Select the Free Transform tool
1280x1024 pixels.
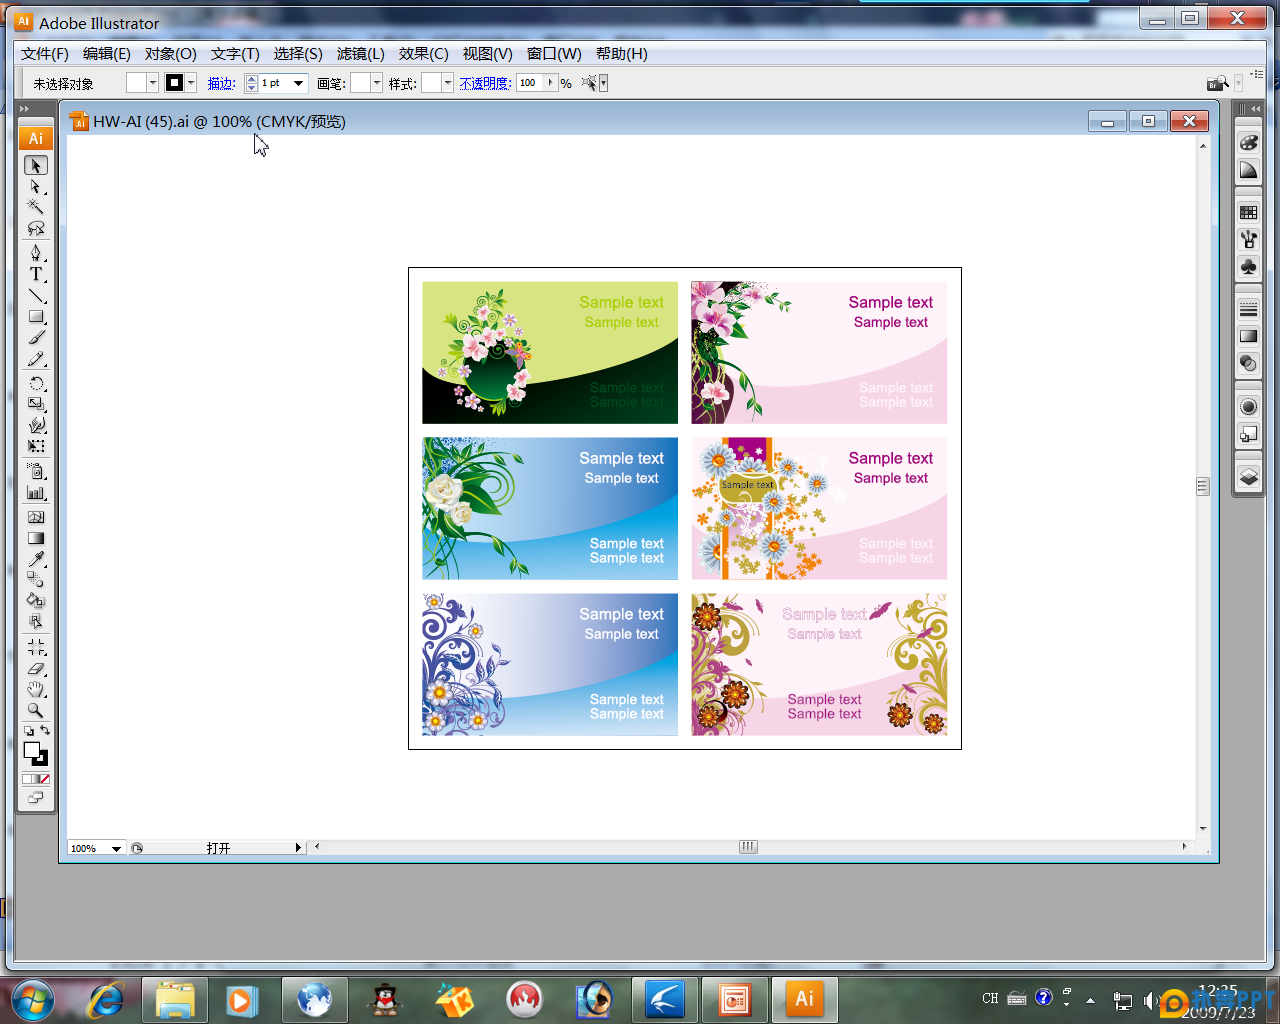point(36,446)
